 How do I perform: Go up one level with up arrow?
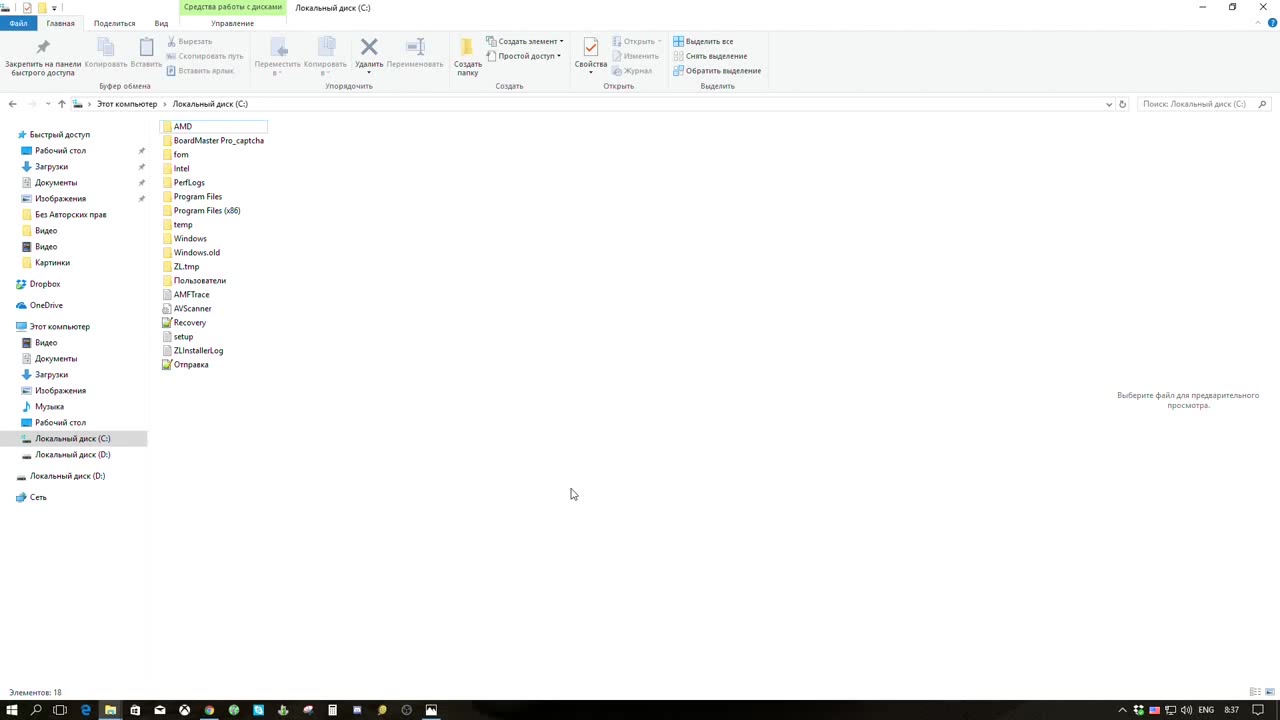62,104
